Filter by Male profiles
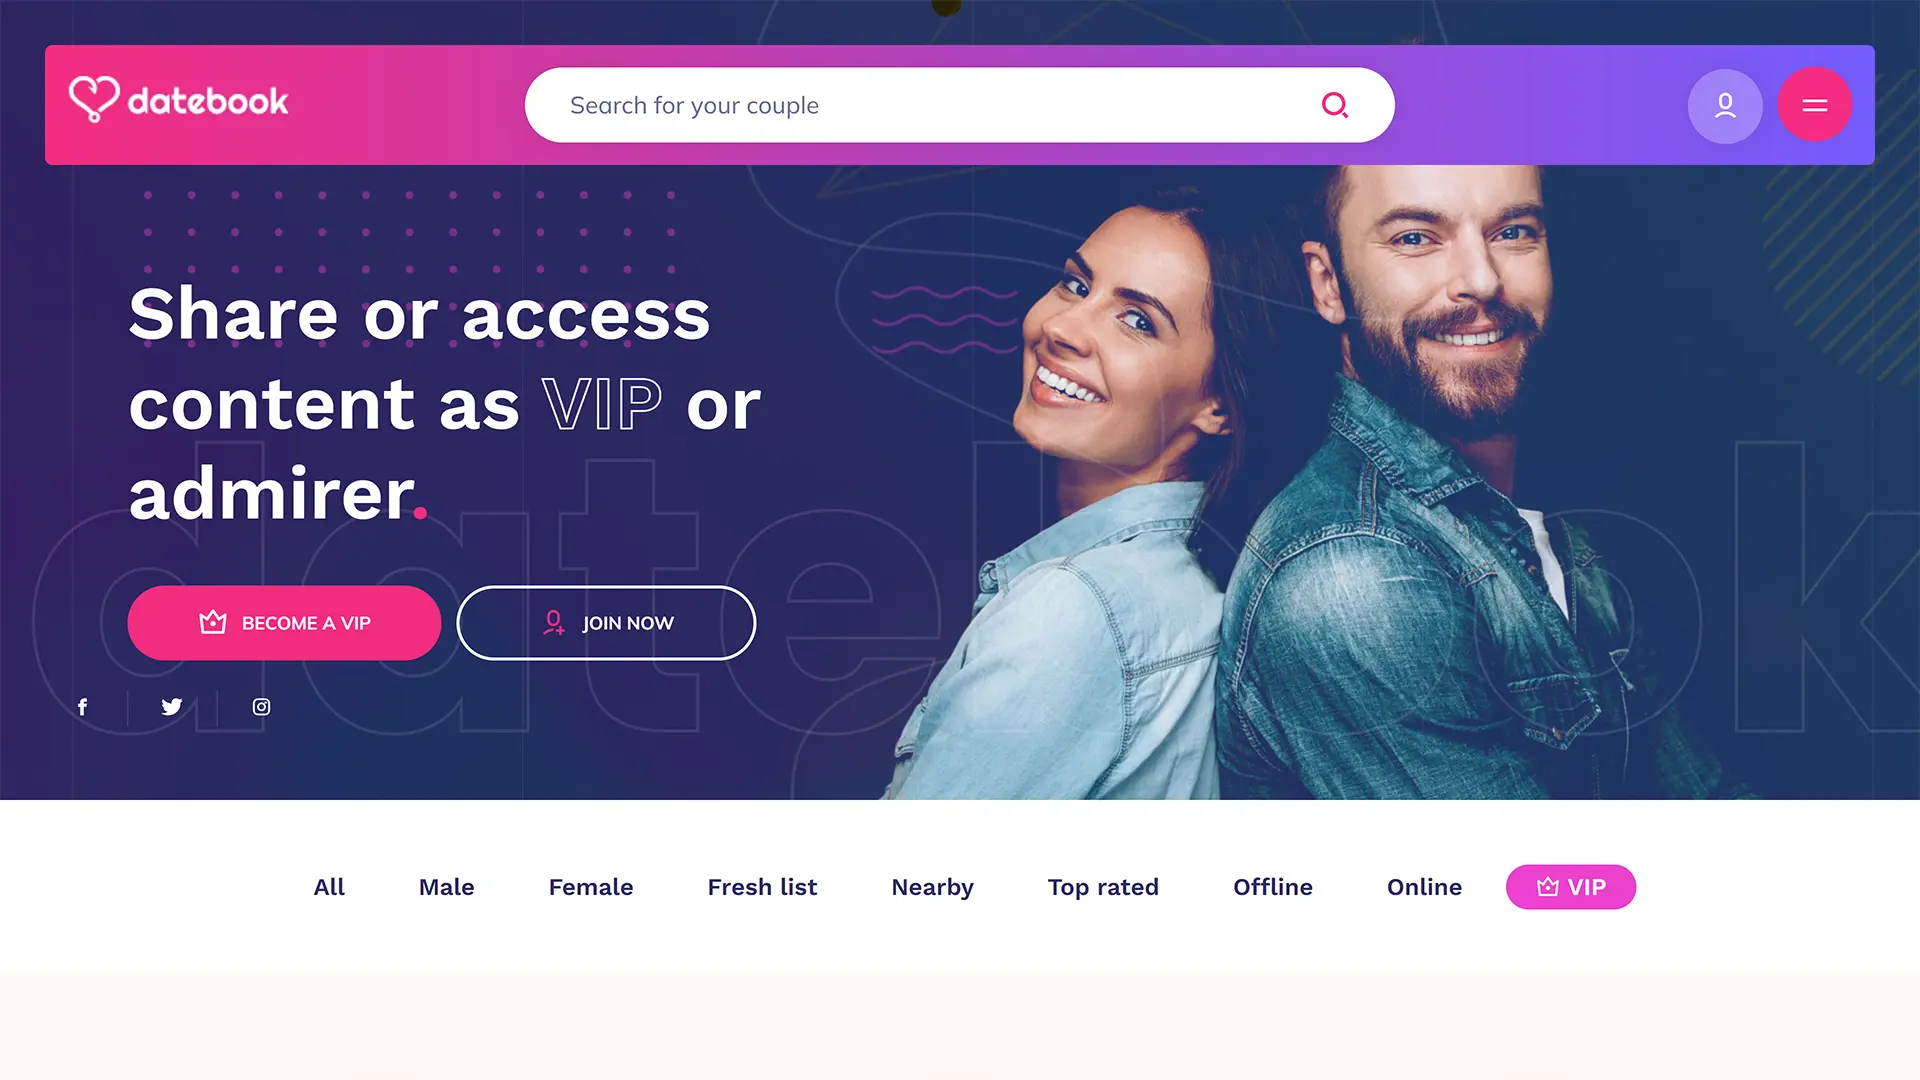 (447, 887)
